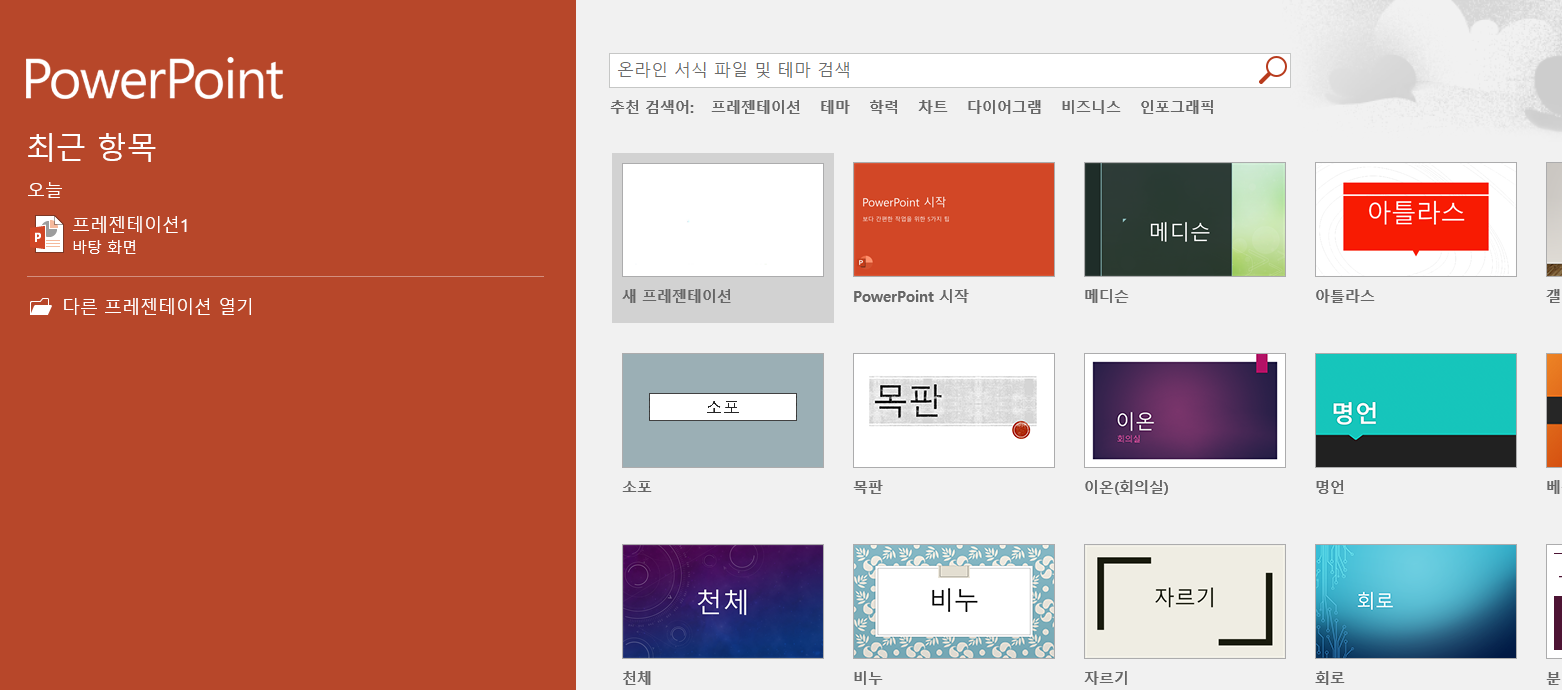Choose the blank 새 프레젠테이션 thumbnail
This screenshot has height=690, width=1562.
[x=723, y=220]
